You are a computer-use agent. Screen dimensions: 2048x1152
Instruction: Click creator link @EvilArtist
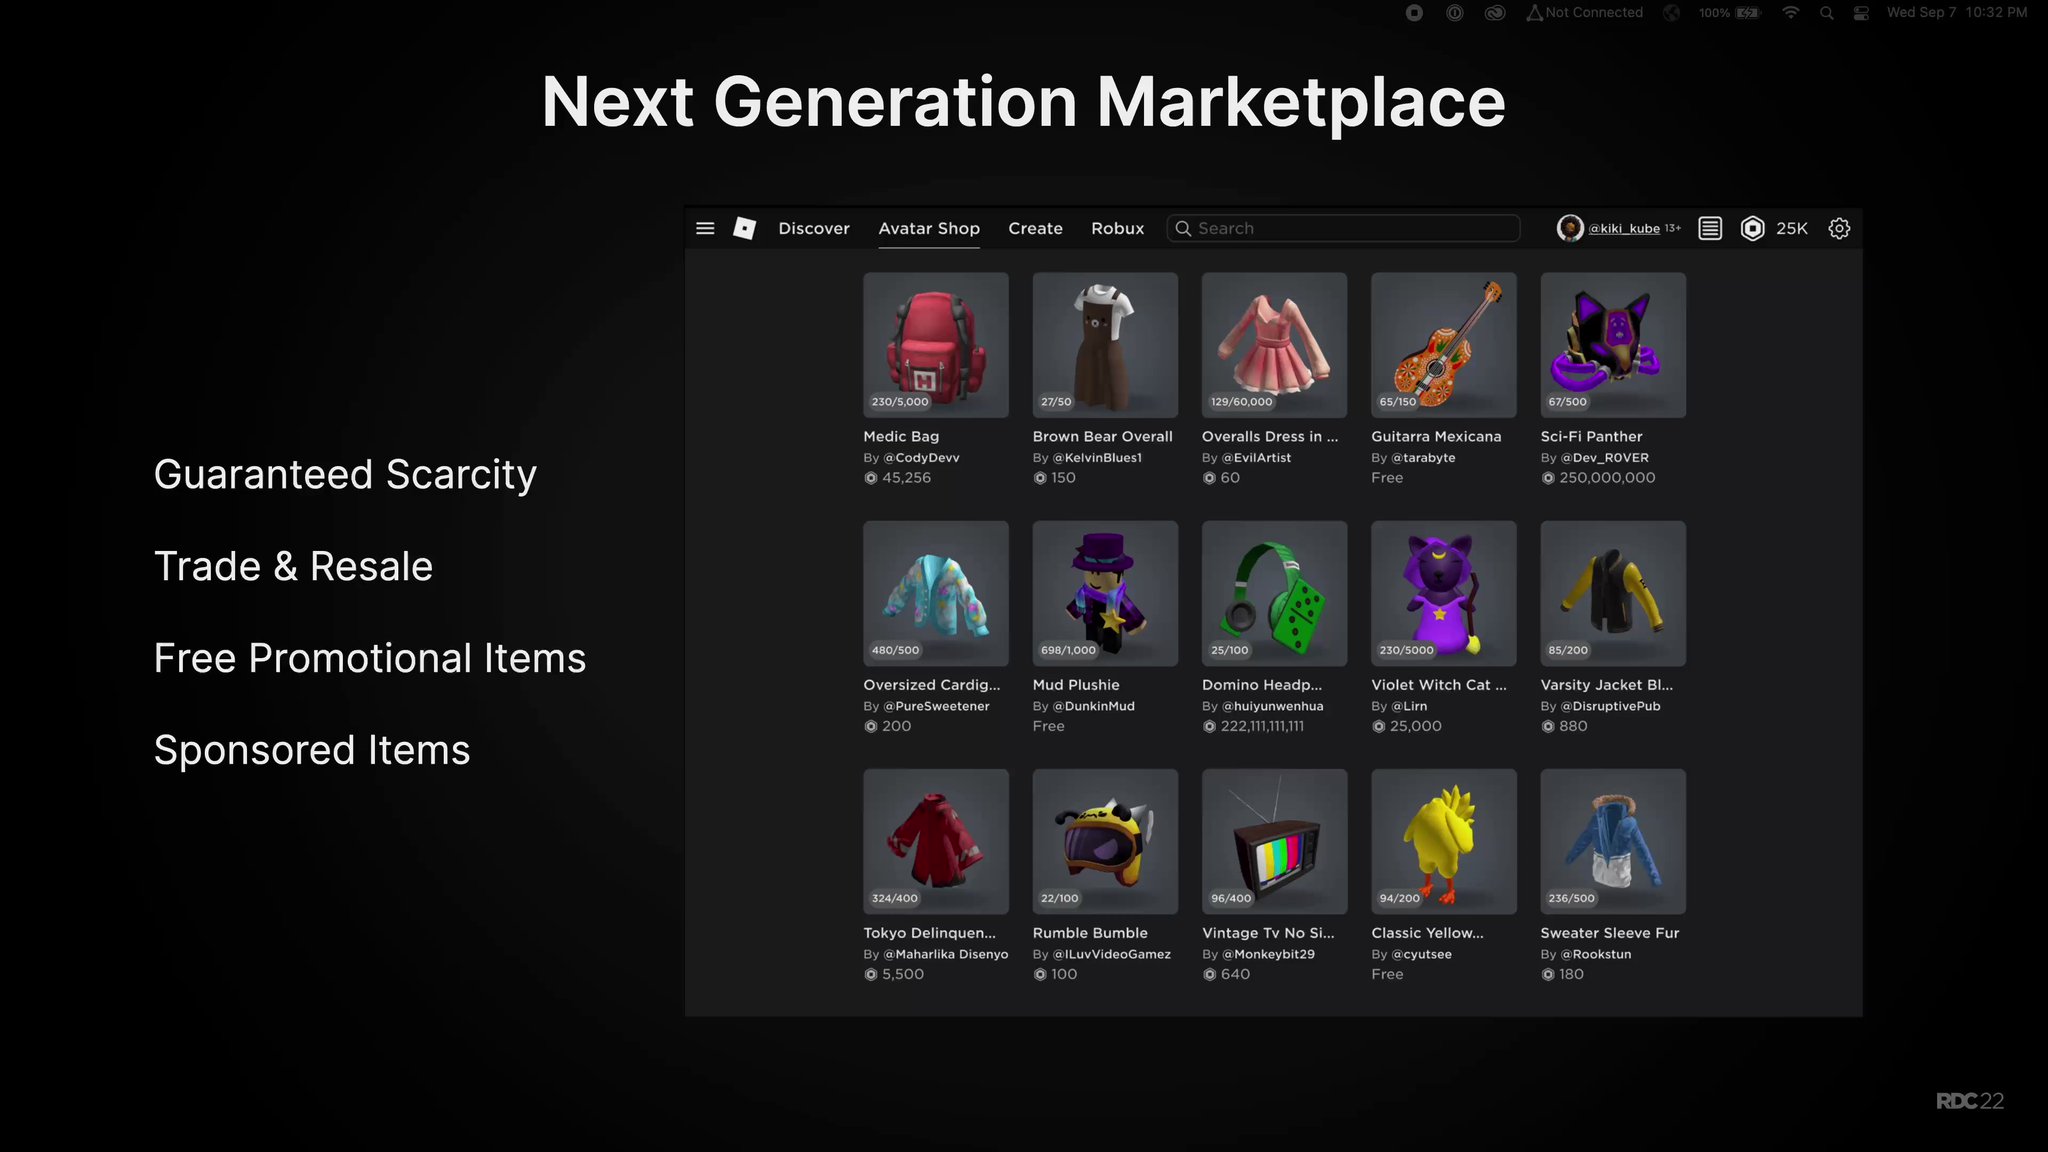click(1256, 457)
